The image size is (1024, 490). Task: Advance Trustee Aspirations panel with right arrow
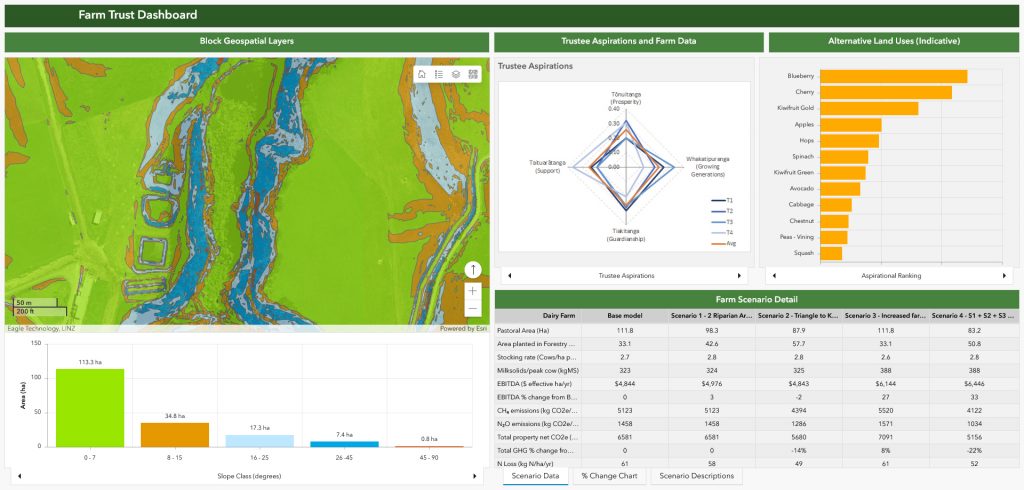point(740,275)
